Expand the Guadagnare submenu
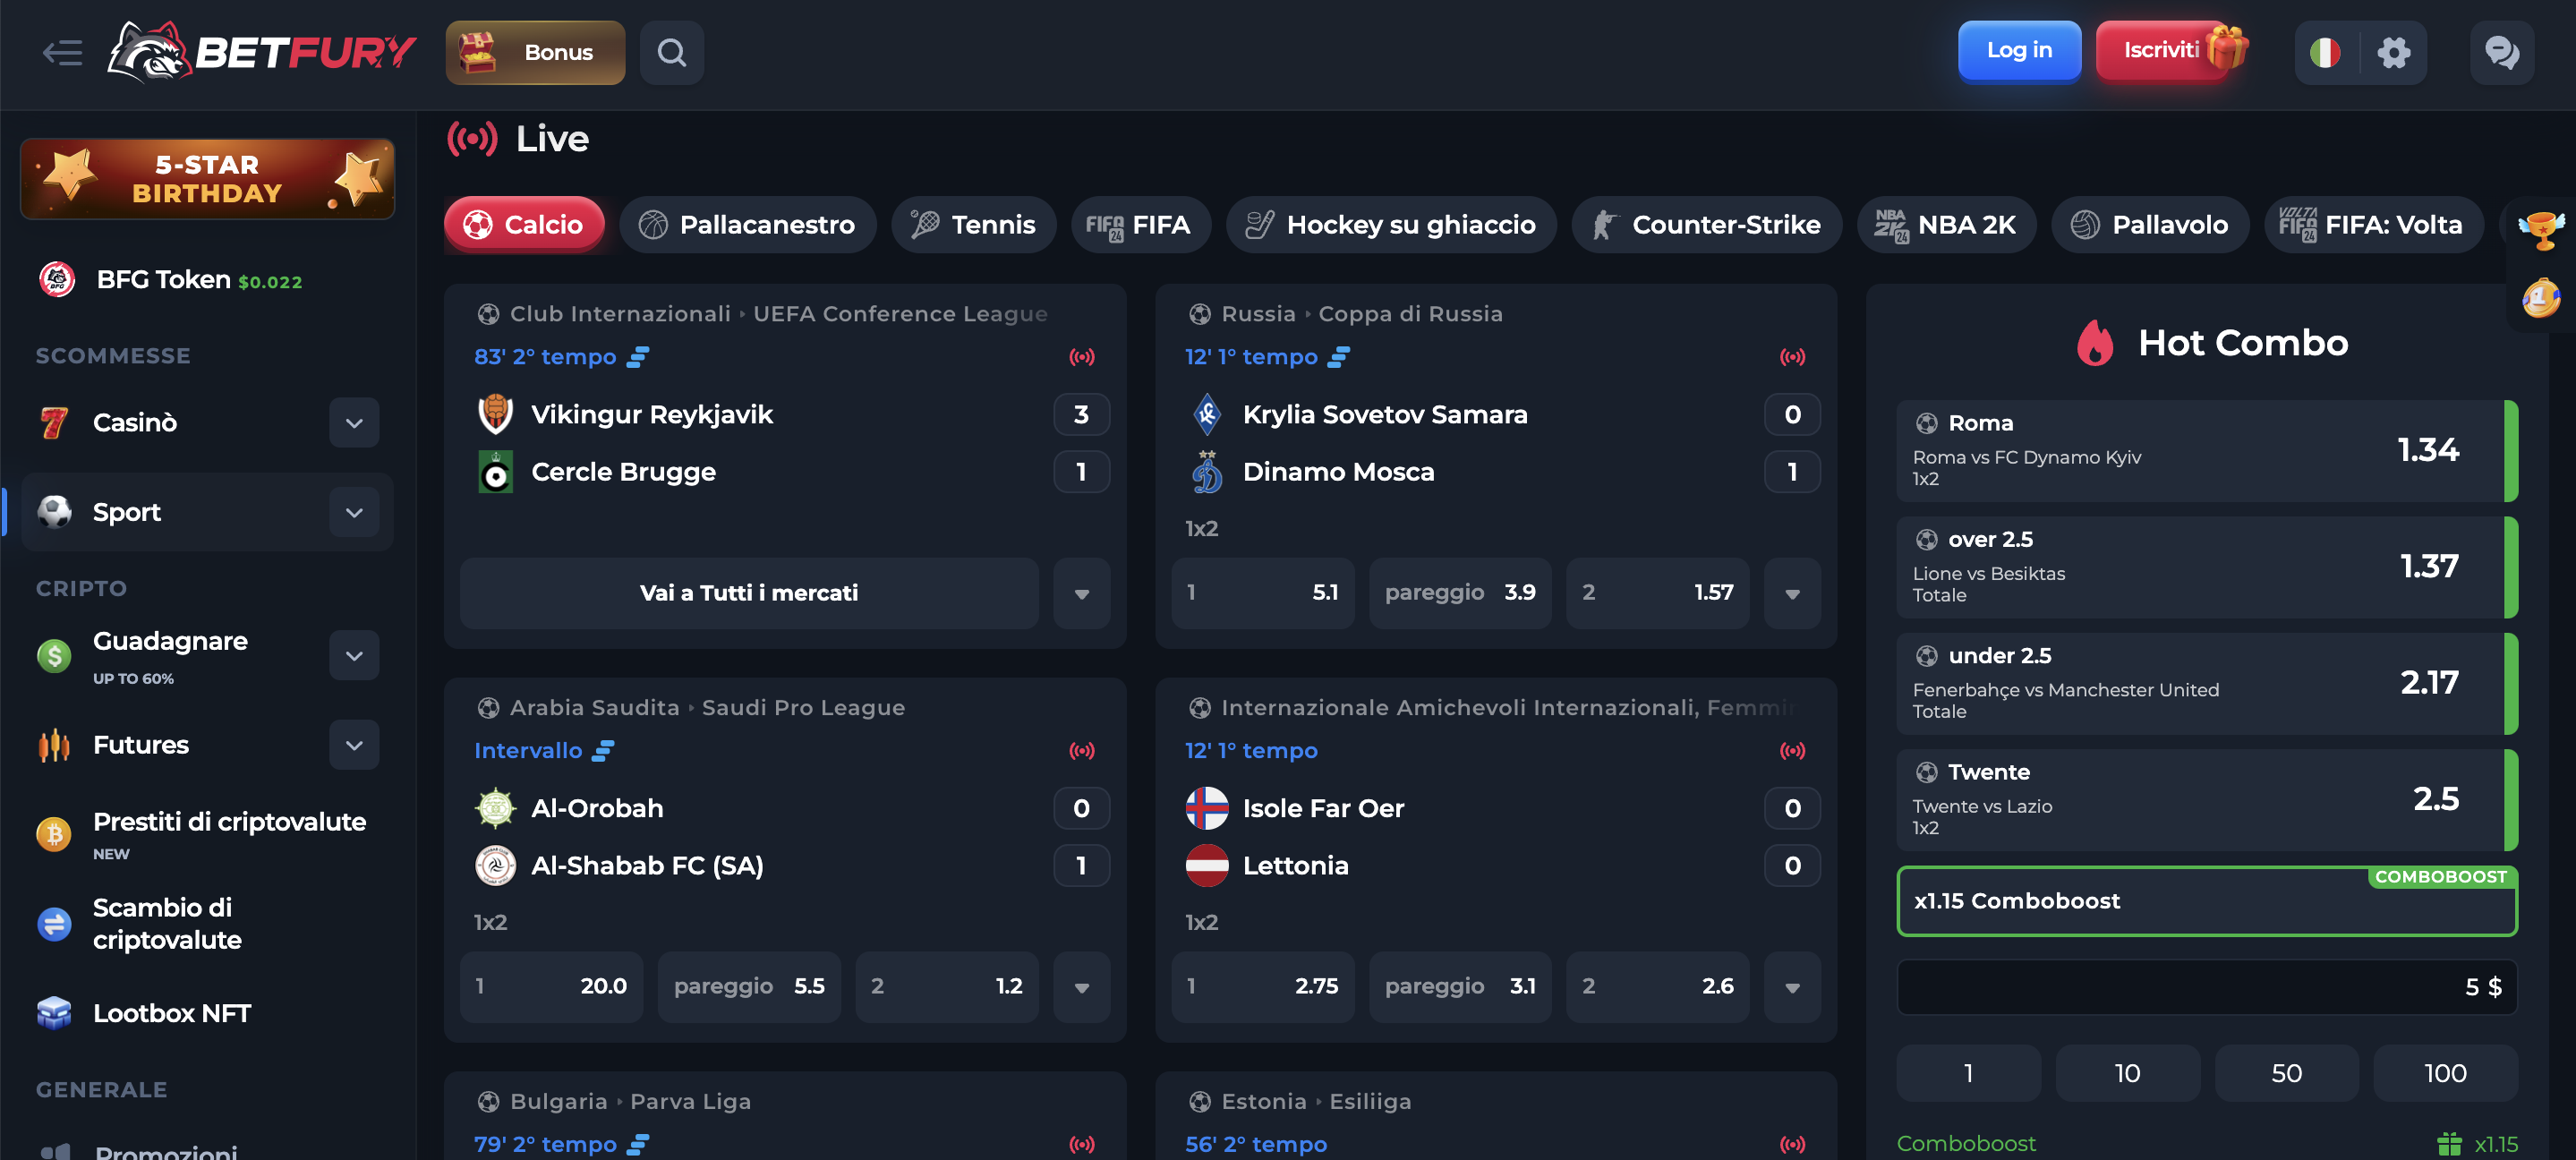Image resolution: width=2576 pixels, height=1160 pixels. pos(353,655)
